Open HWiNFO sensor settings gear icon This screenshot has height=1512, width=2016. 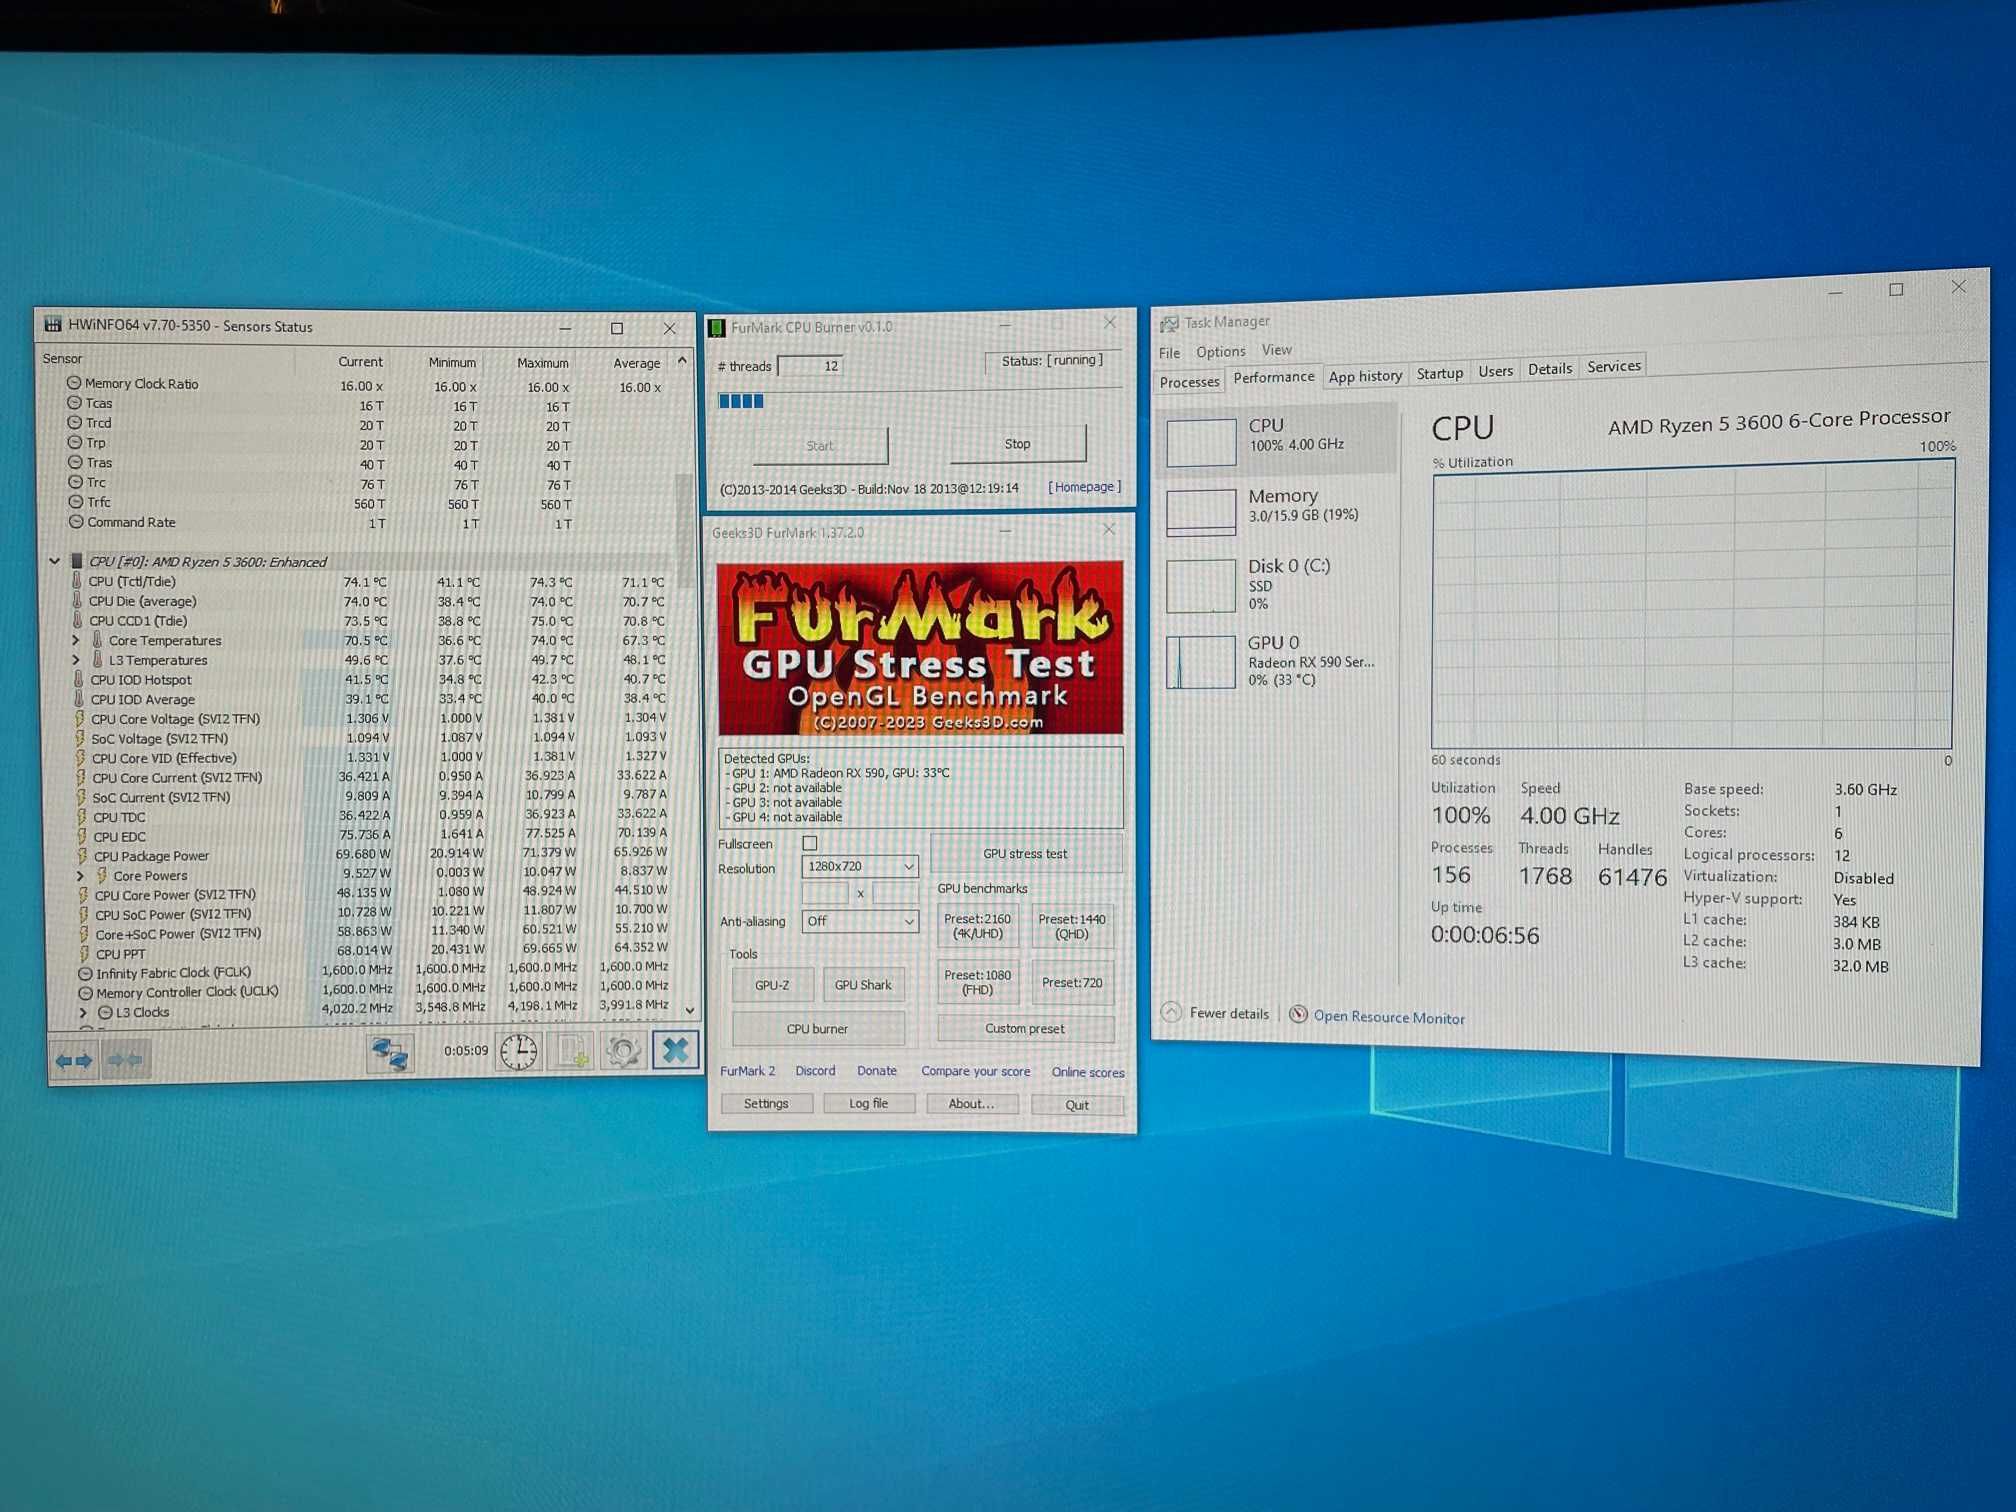click(624, 1051)
